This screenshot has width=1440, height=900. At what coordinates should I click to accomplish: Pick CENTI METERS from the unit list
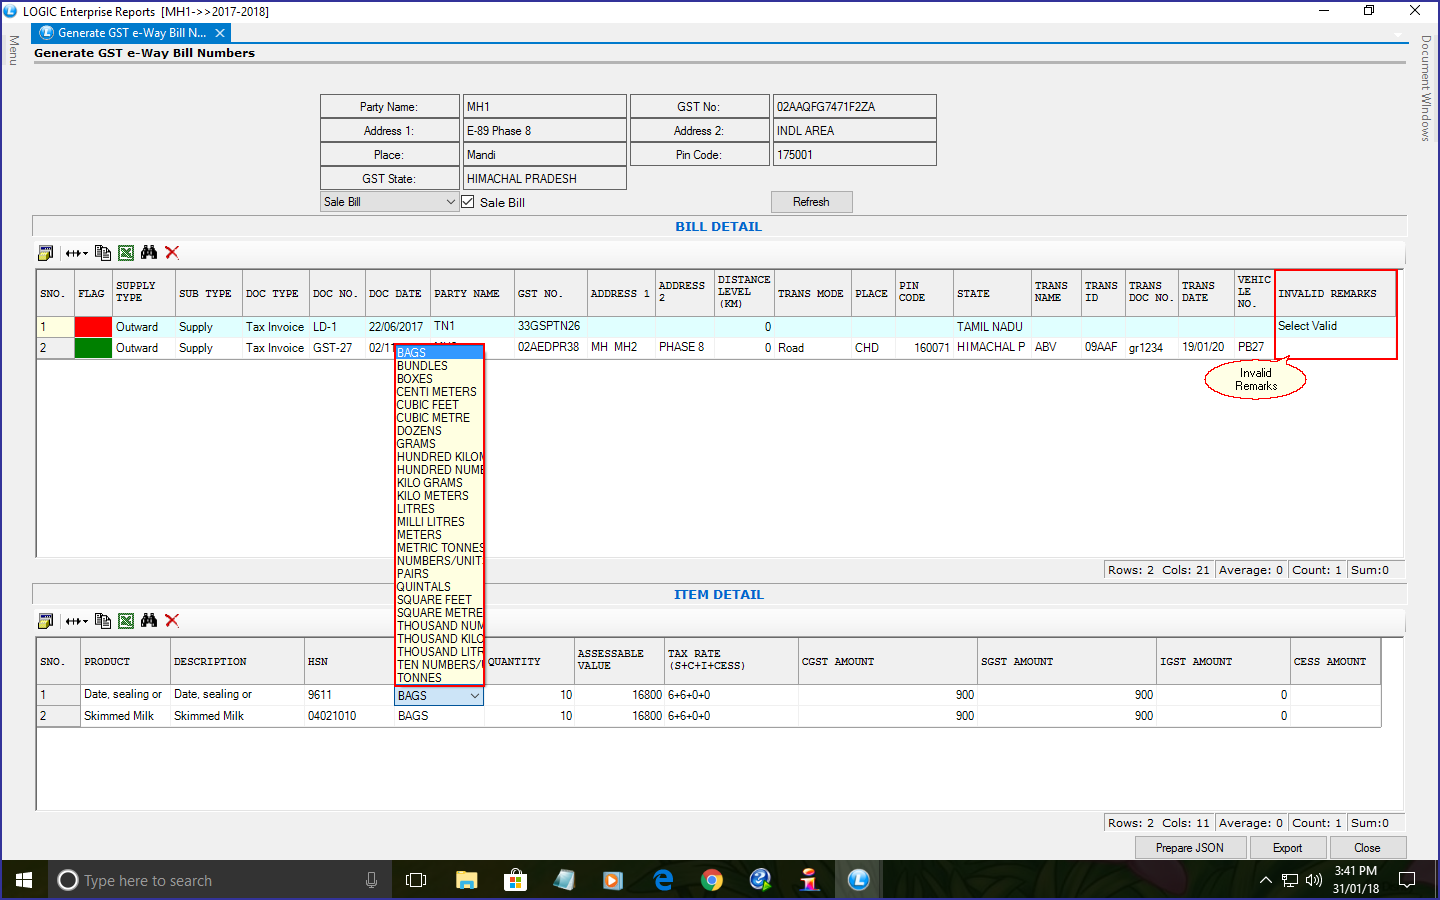tap(437, 392)
